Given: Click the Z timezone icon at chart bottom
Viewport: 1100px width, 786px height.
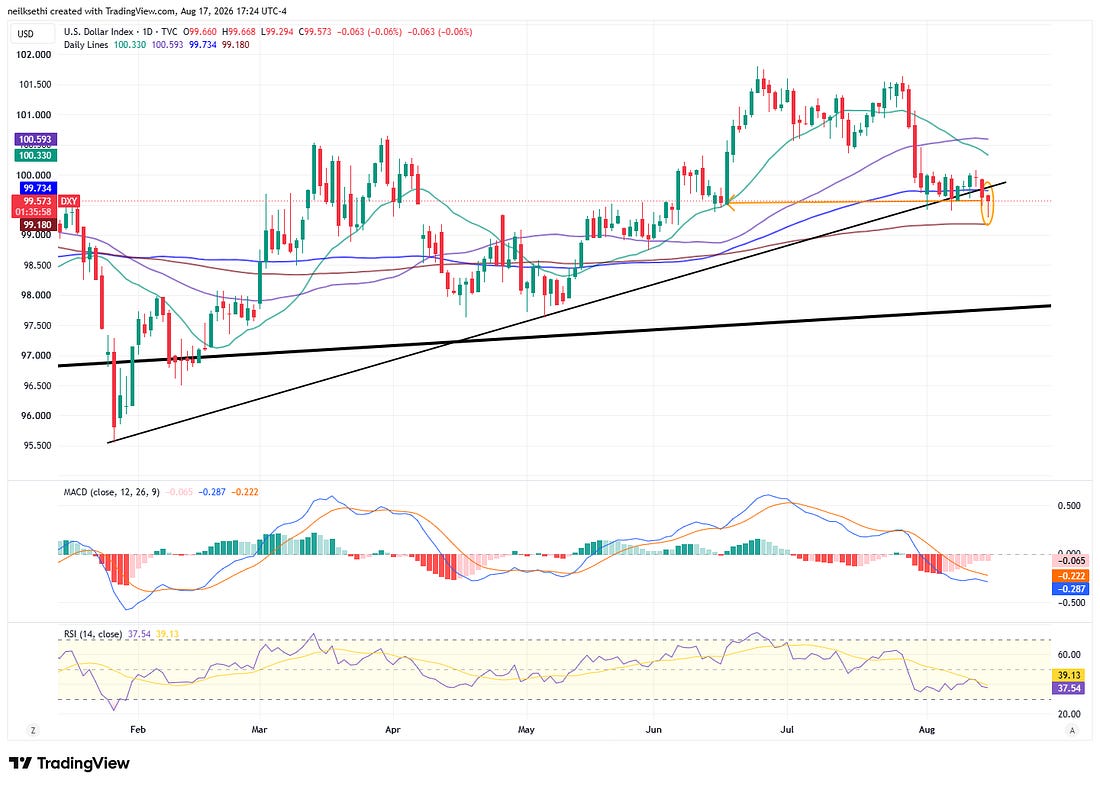Looking at the screenshot, I should point(33,730).
